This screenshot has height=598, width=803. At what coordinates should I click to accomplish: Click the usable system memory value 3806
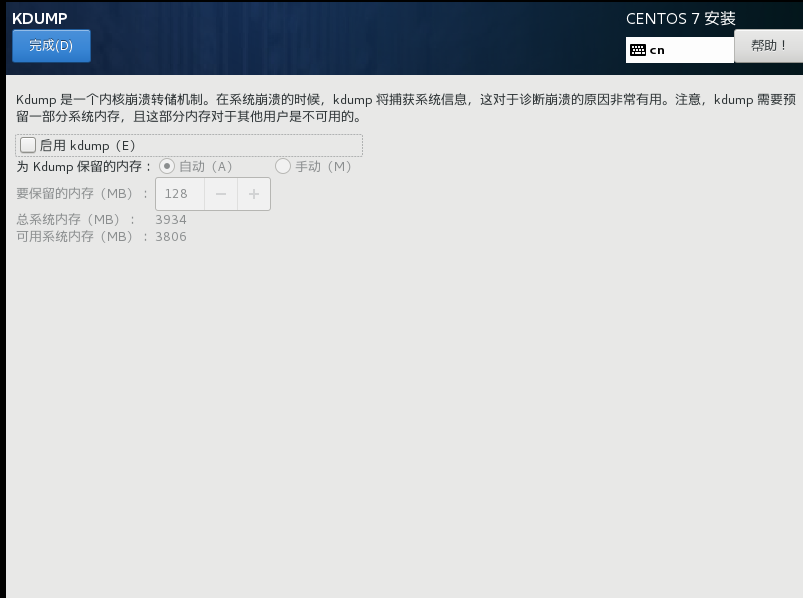pyautogui.click(x=171, y=237)
